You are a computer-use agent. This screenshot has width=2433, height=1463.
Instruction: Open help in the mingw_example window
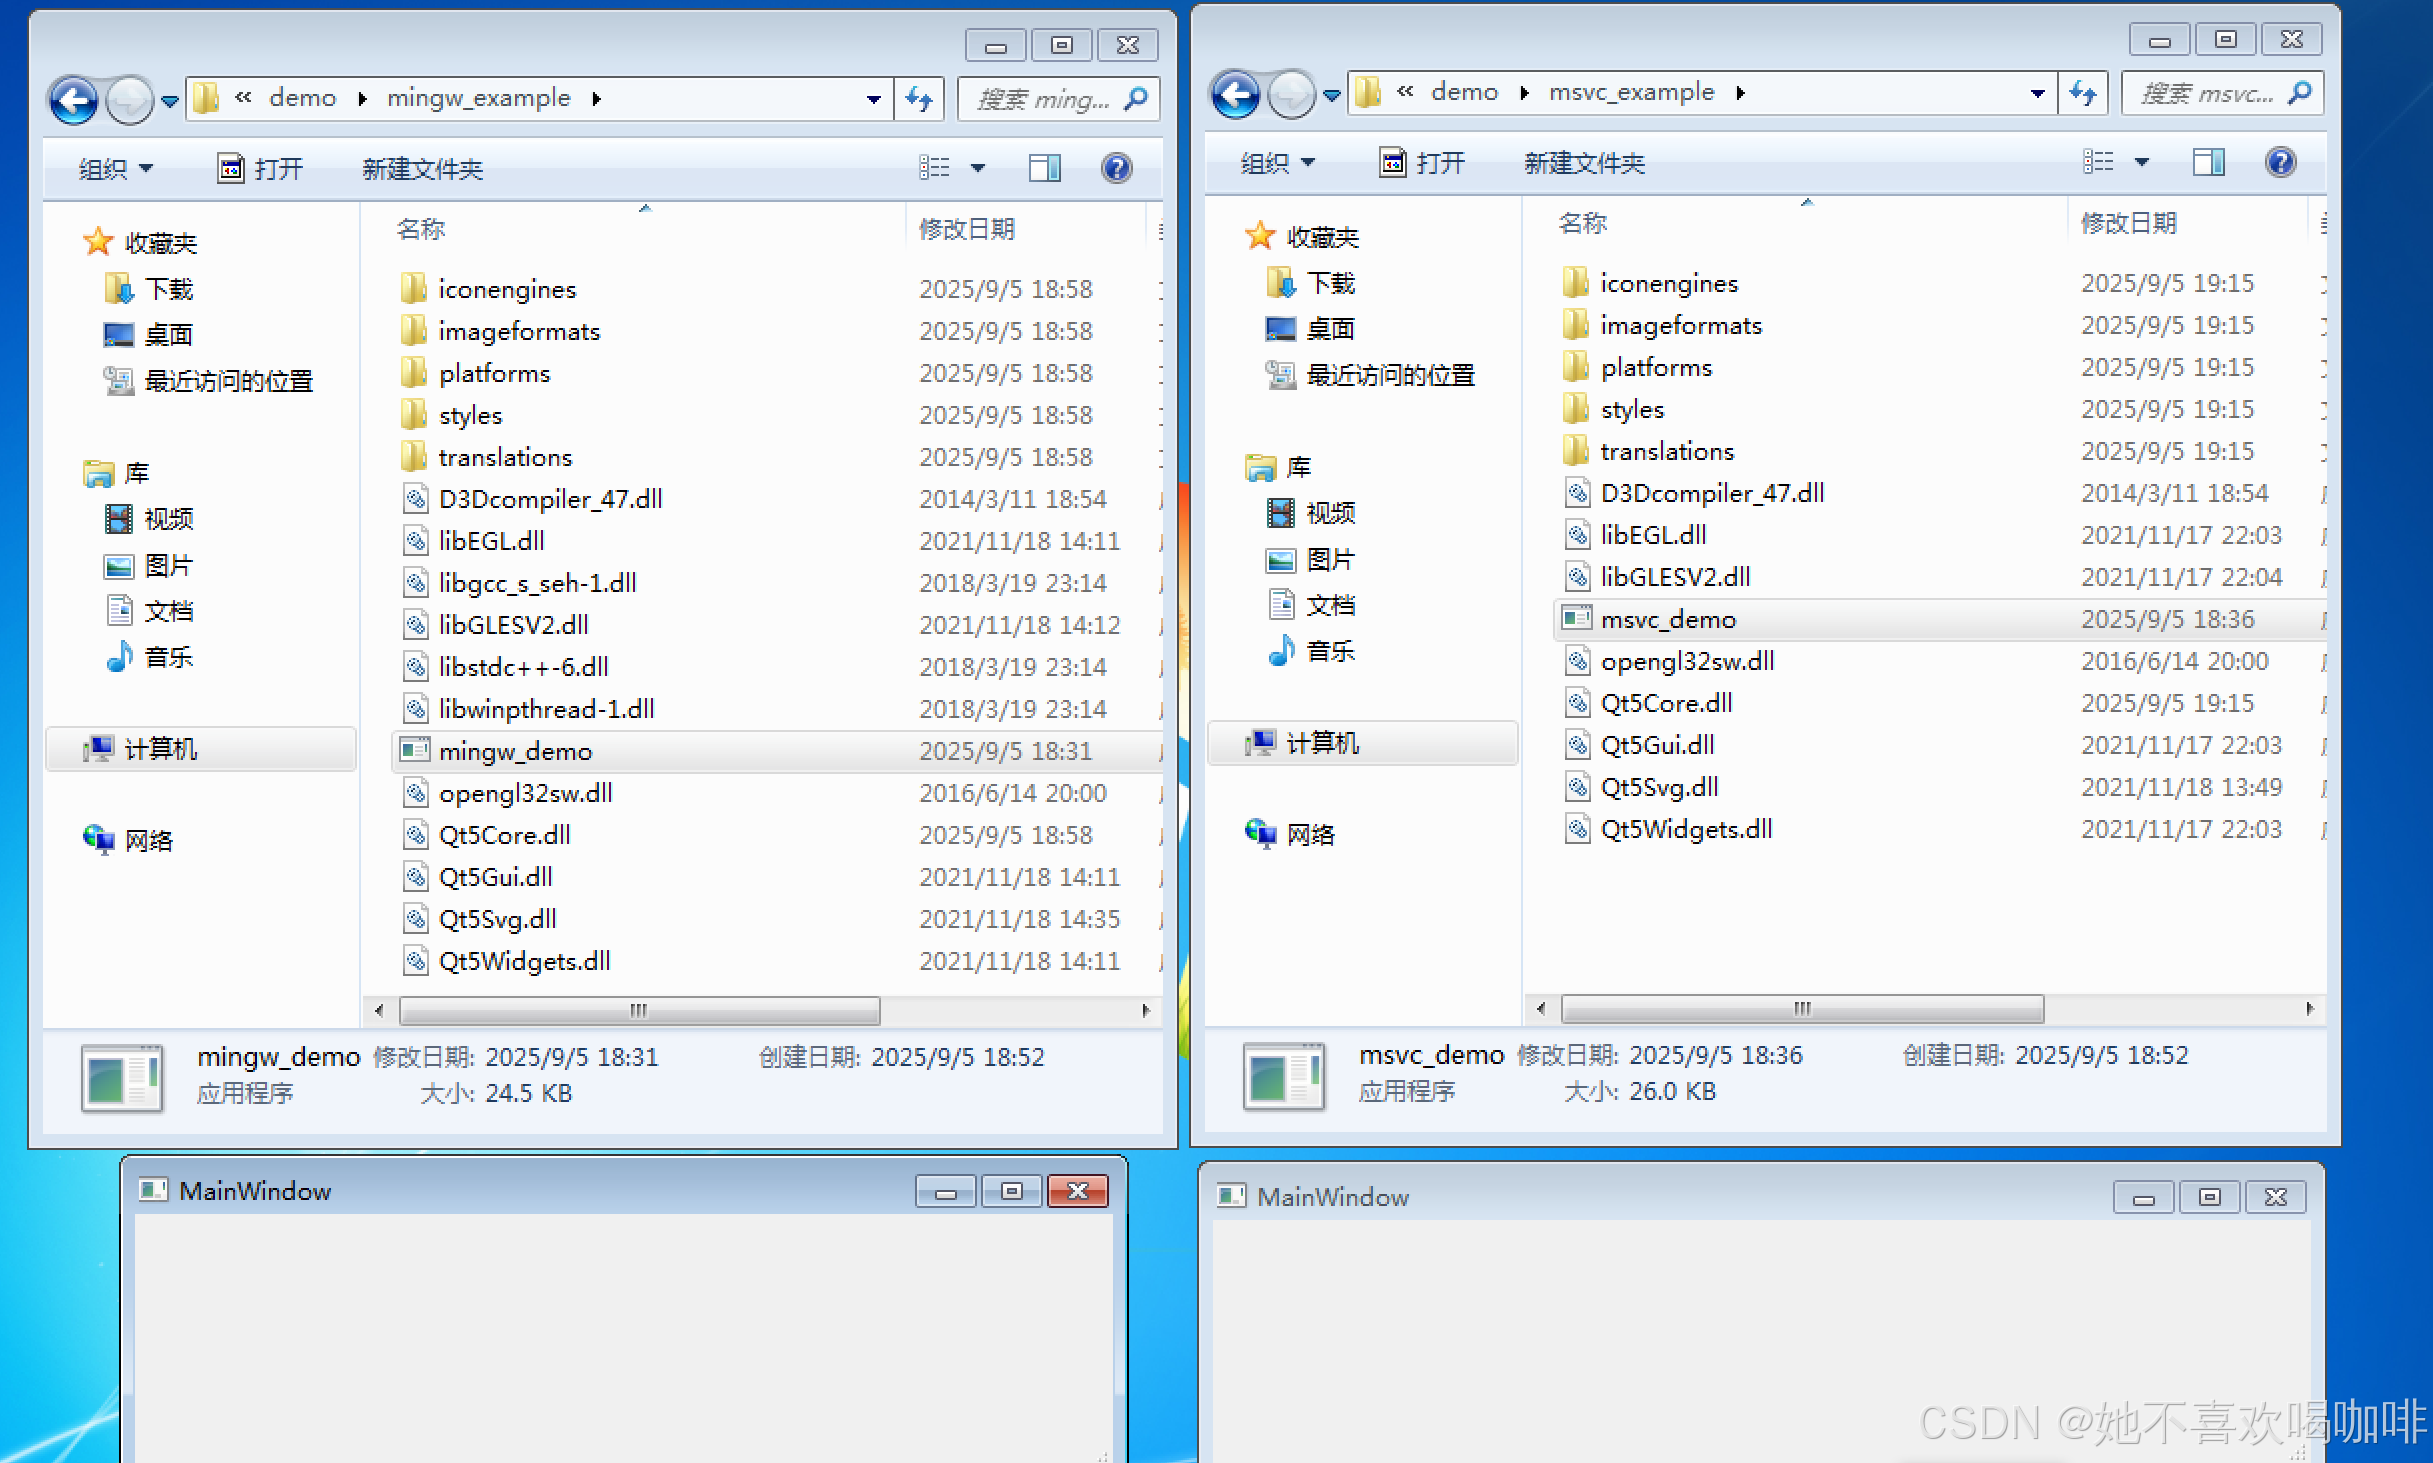1117,168
